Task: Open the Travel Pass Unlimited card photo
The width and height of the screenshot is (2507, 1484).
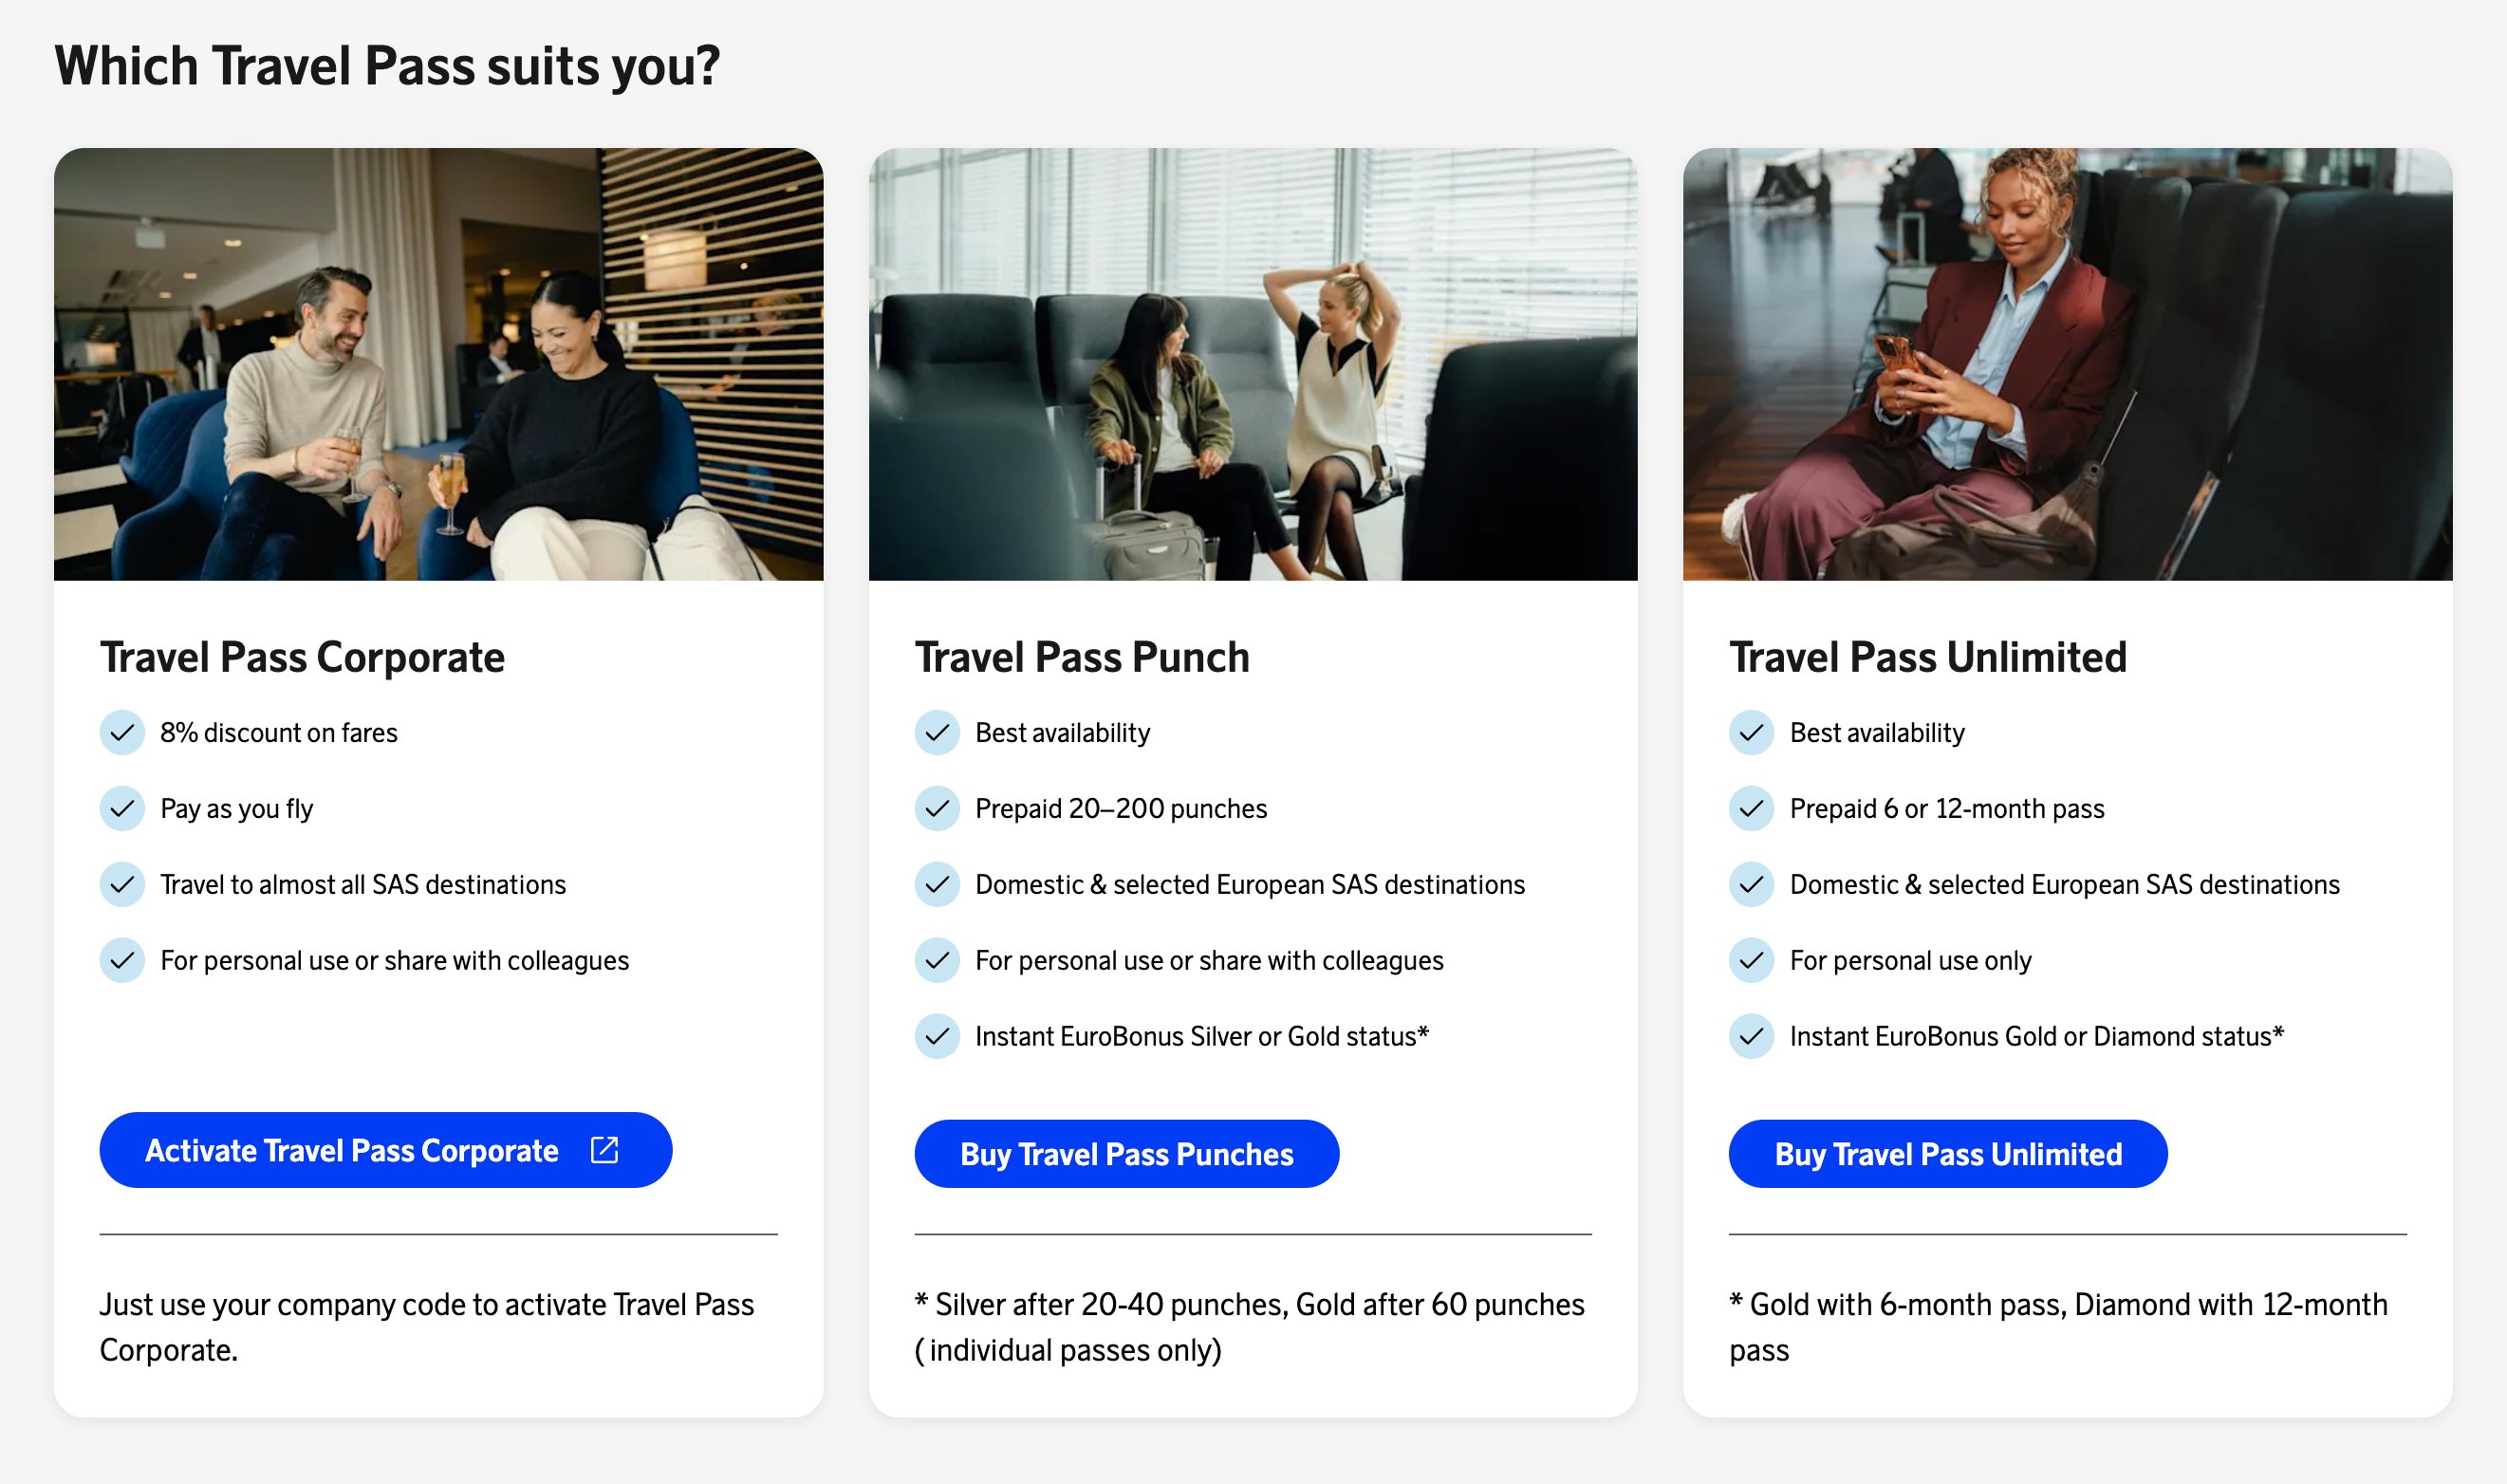Action: (x=2067, y=364)
